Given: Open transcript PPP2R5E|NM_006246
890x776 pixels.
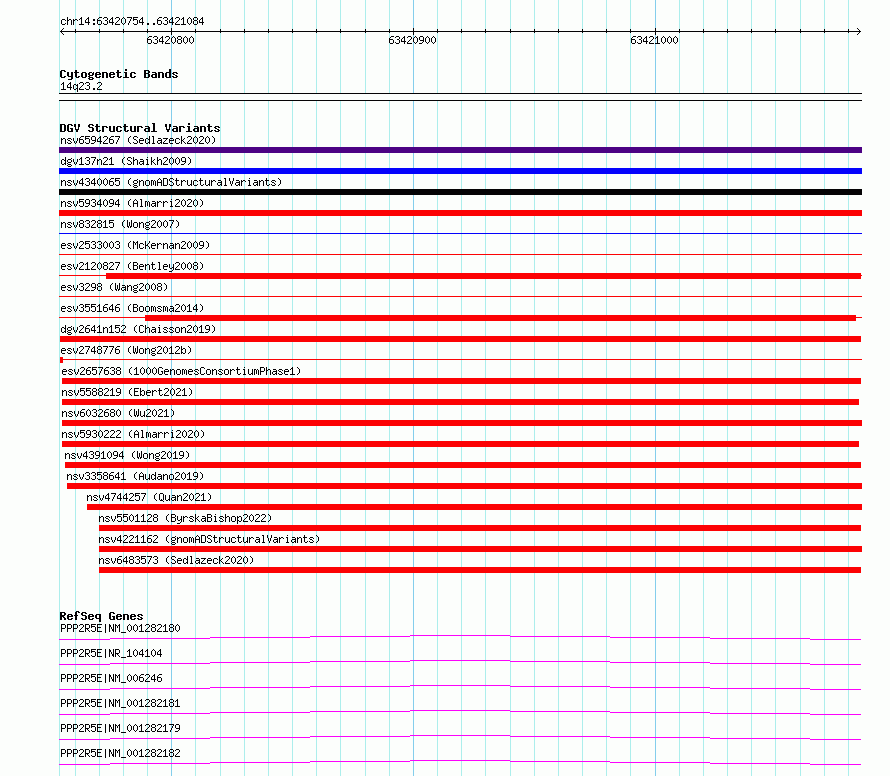Looking at the screenshot, I should pyautogui.click(x=111, y=678).
